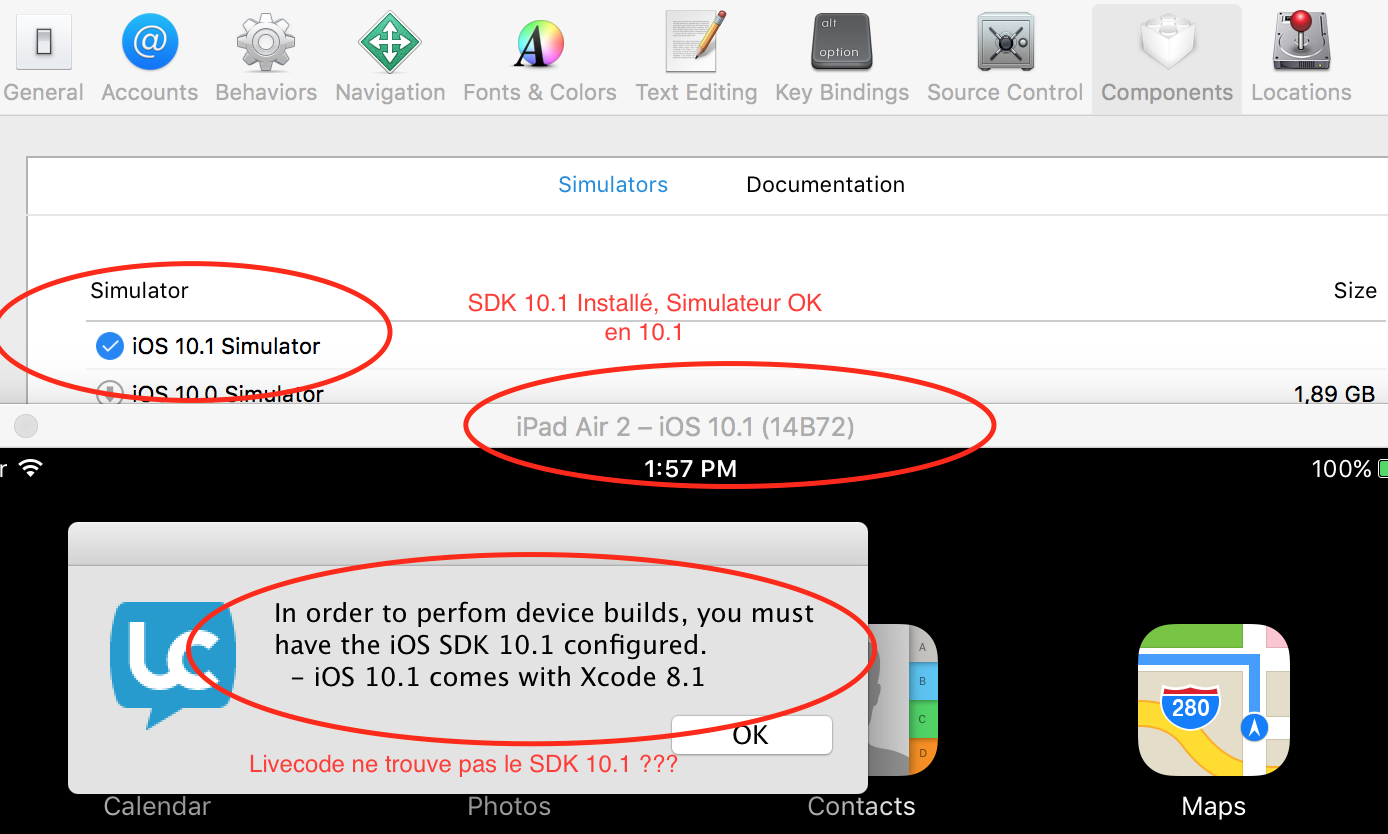
Task: Switch to the Simulators tab
Action: (x=613, y=185)
